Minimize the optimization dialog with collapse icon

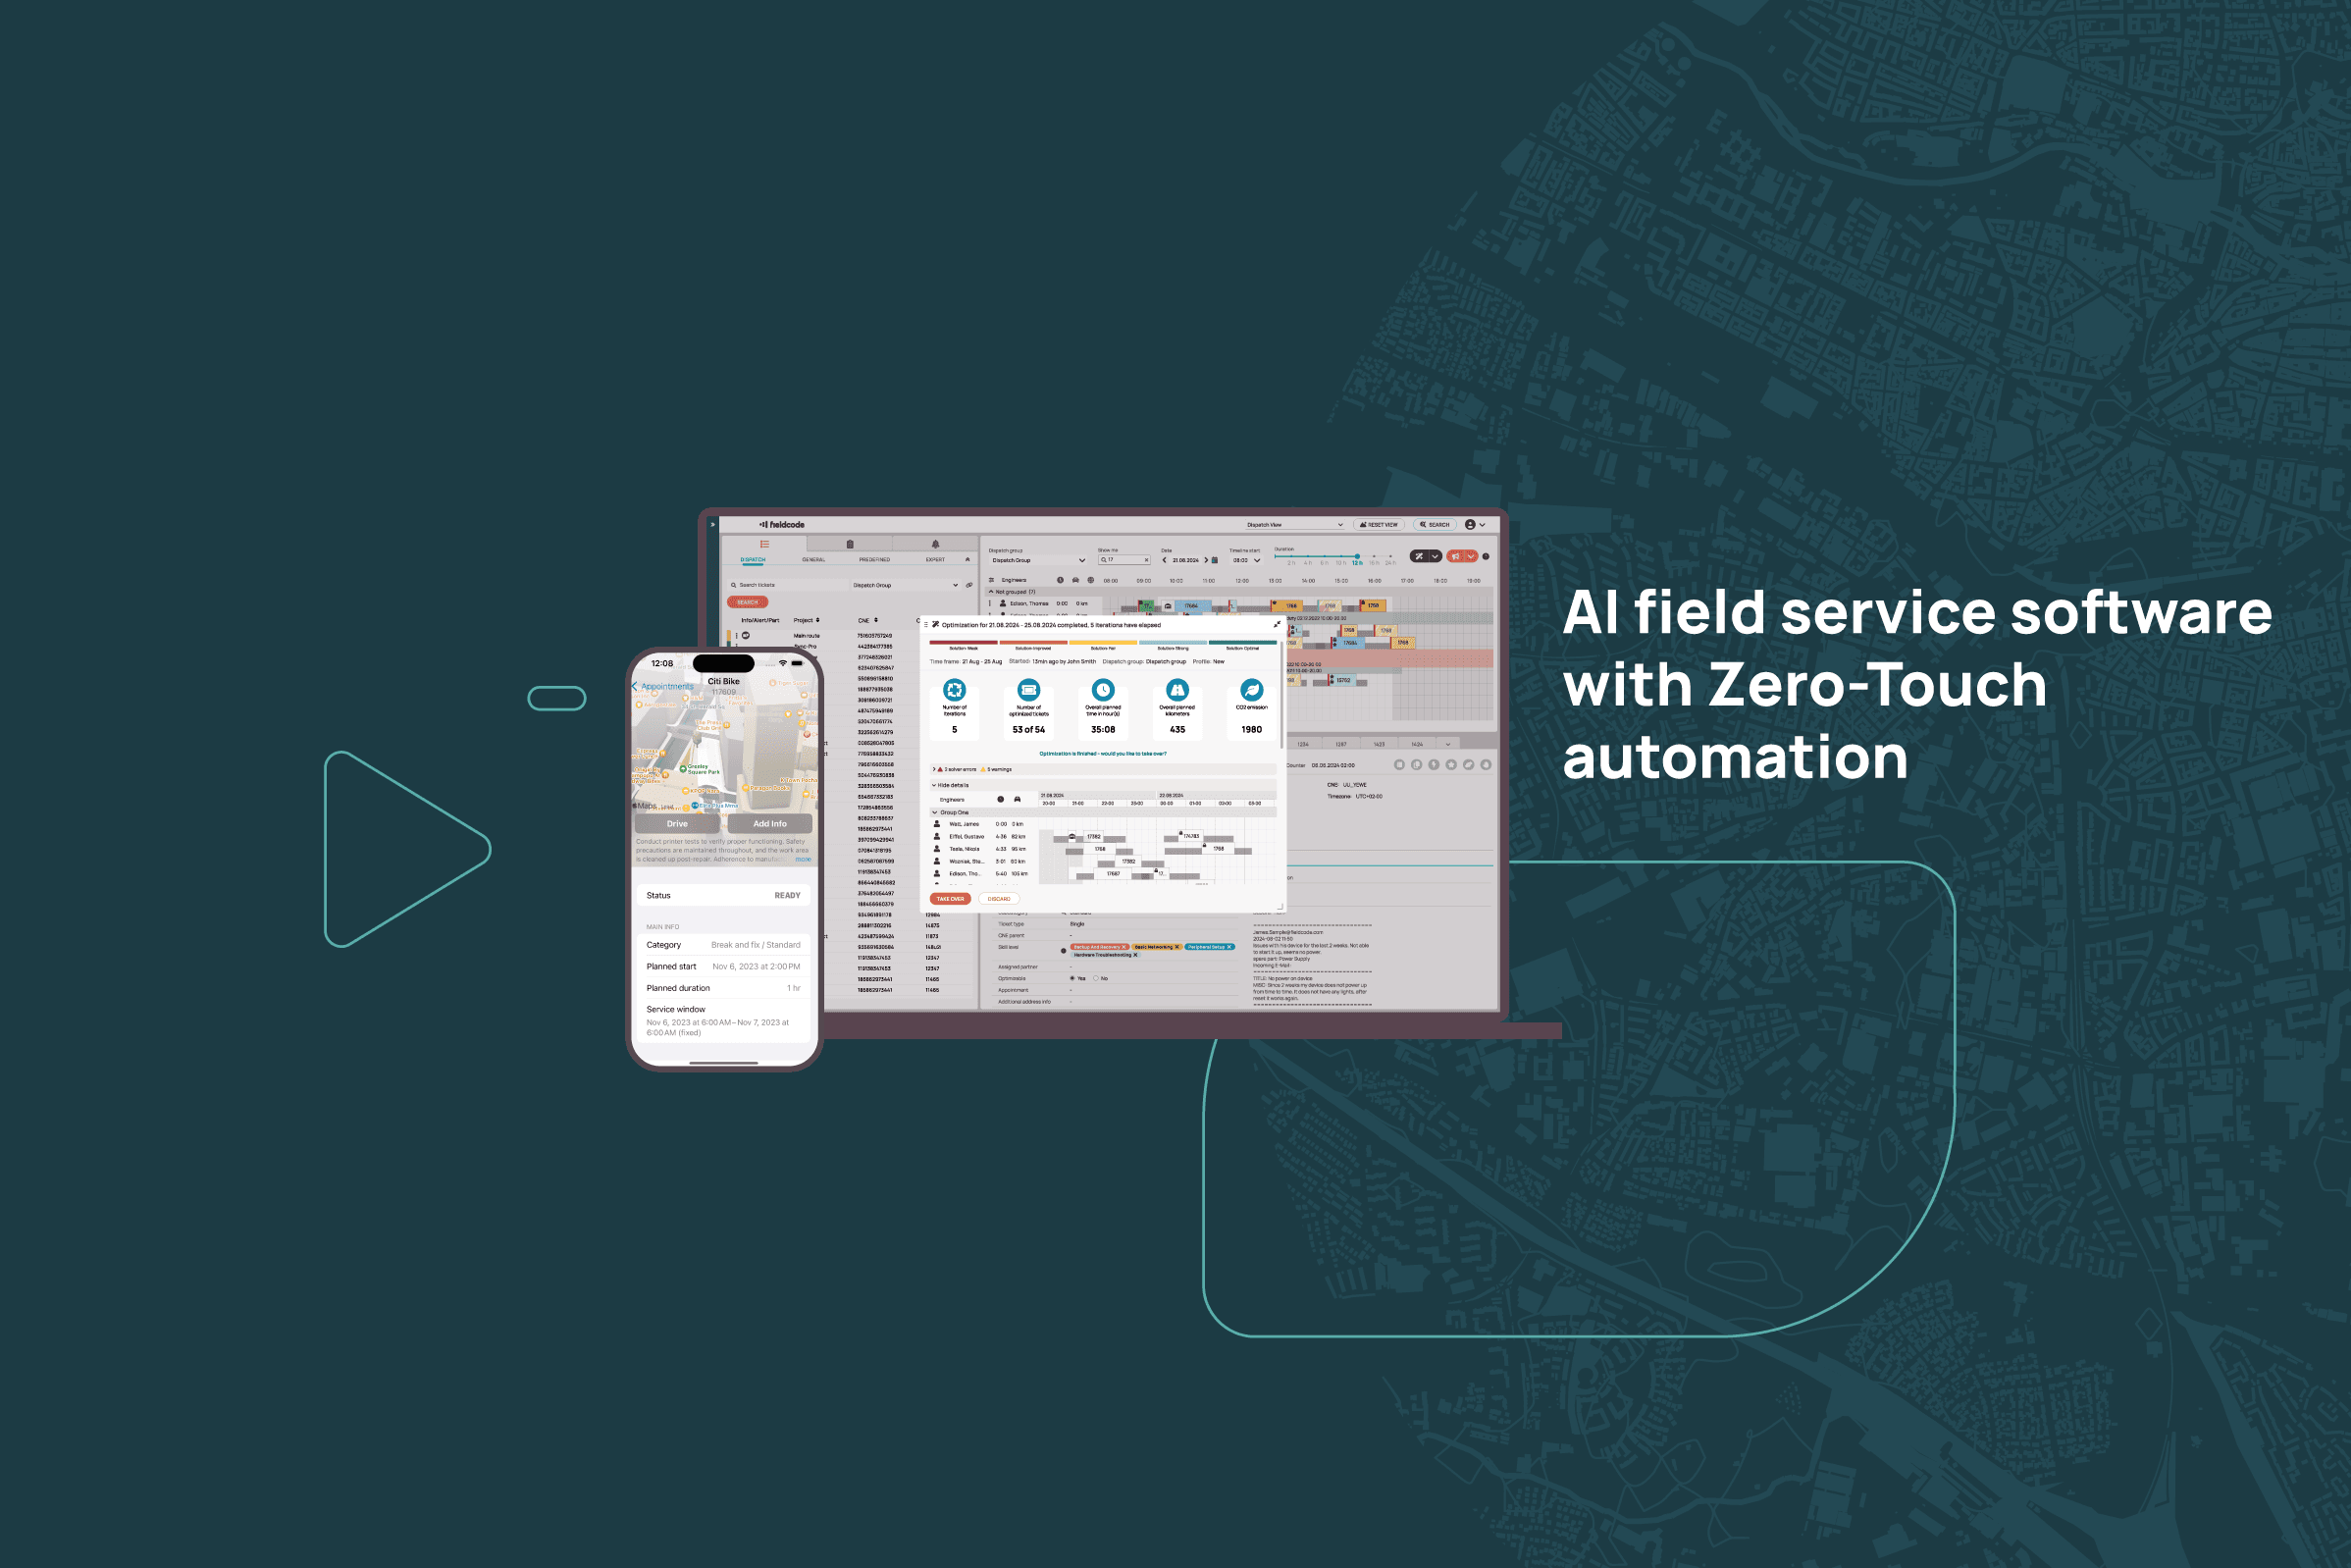tap(1276, 624)
